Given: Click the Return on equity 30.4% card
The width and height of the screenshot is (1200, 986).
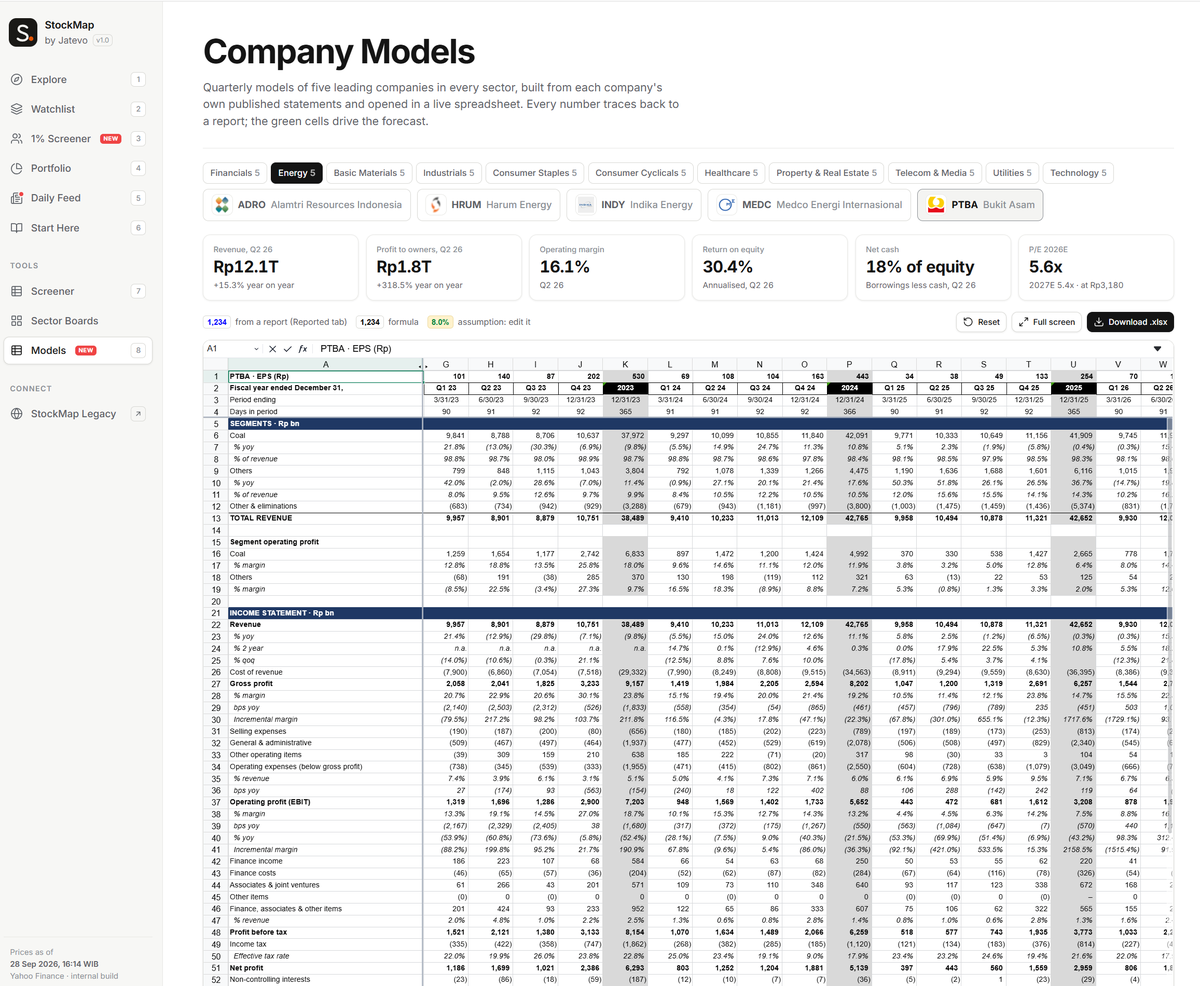Looking at the screenshot, I should coord(768,268).
